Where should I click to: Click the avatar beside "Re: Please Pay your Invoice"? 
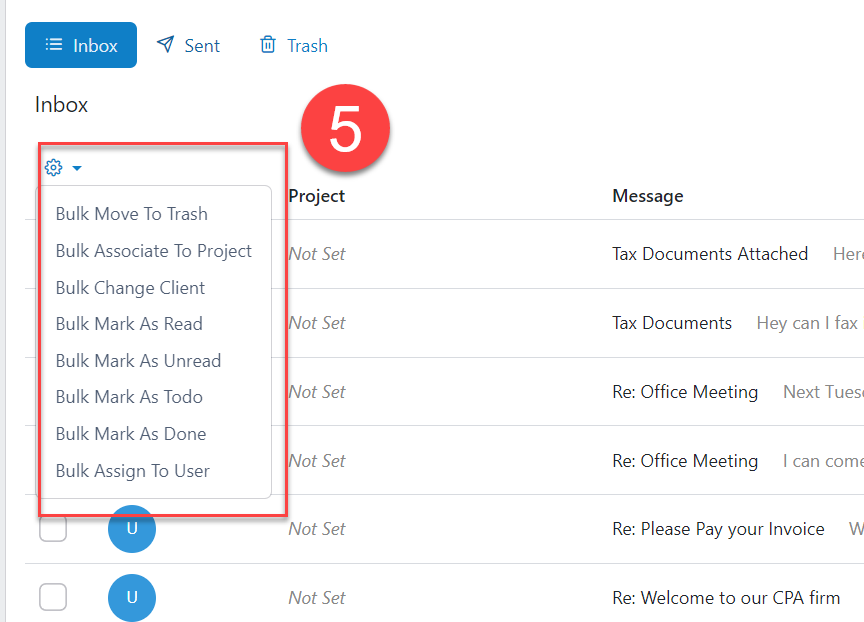coord(132,529)
